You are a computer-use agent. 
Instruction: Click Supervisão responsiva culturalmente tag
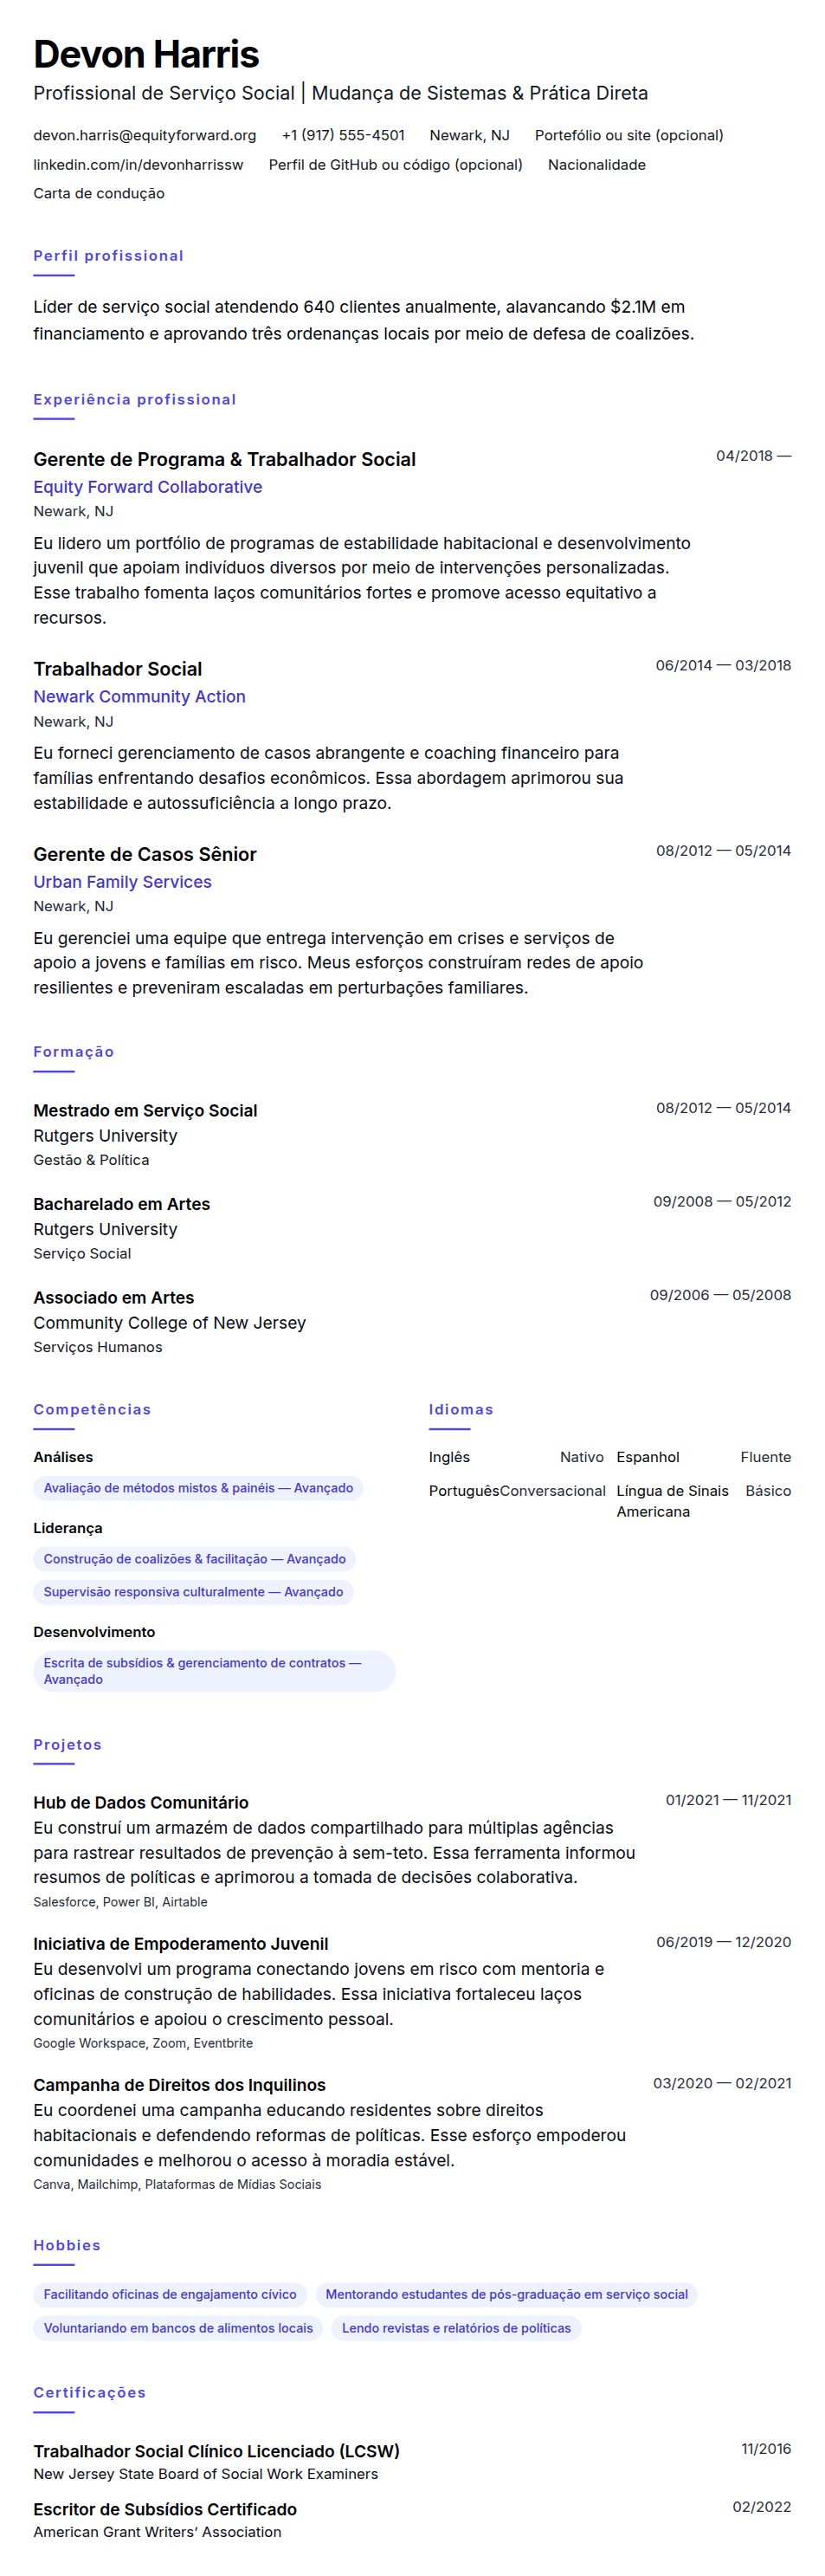pos(194,1592)
